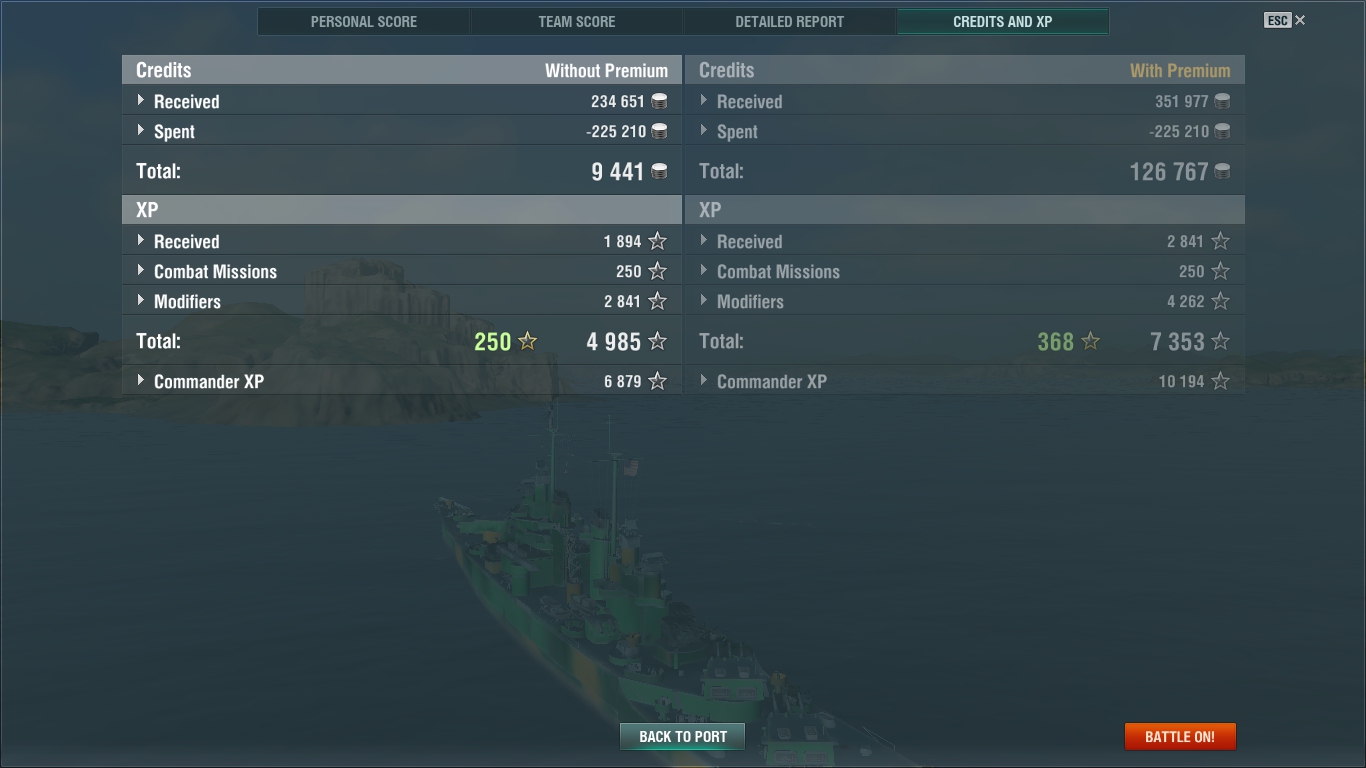1366x768 pixels.
Task: Click the yellow star beside 250 free XP
Action: click(527, 341)
